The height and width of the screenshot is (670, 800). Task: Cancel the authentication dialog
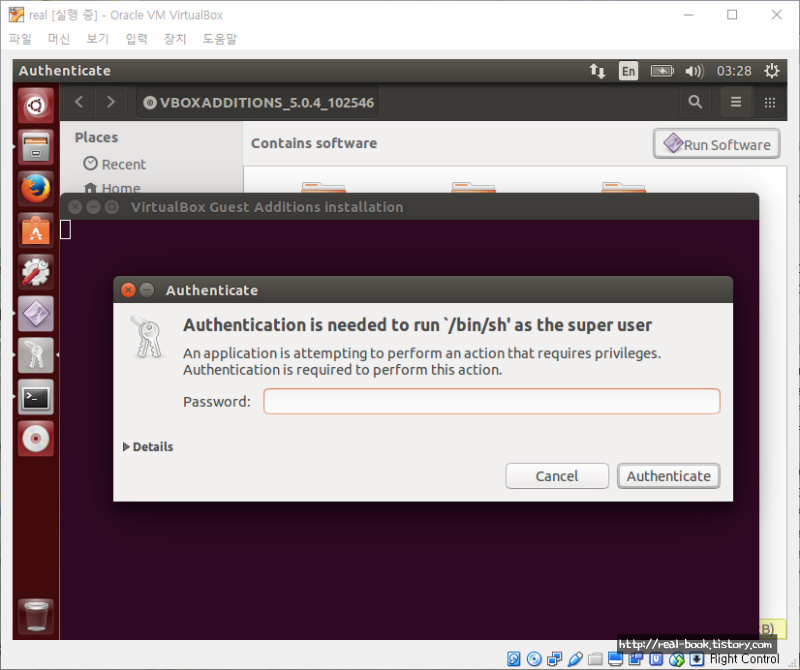[557, 476]
